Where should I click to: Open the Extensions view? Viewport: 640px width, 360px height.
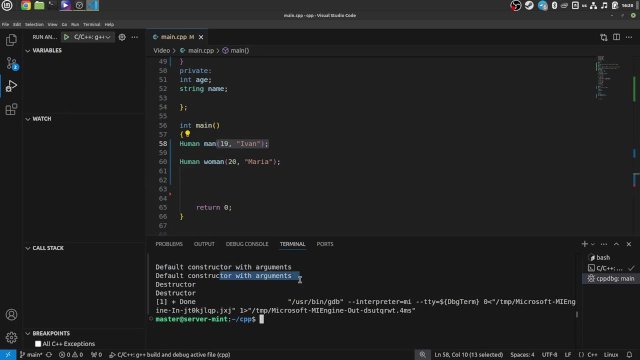[11, 109]
